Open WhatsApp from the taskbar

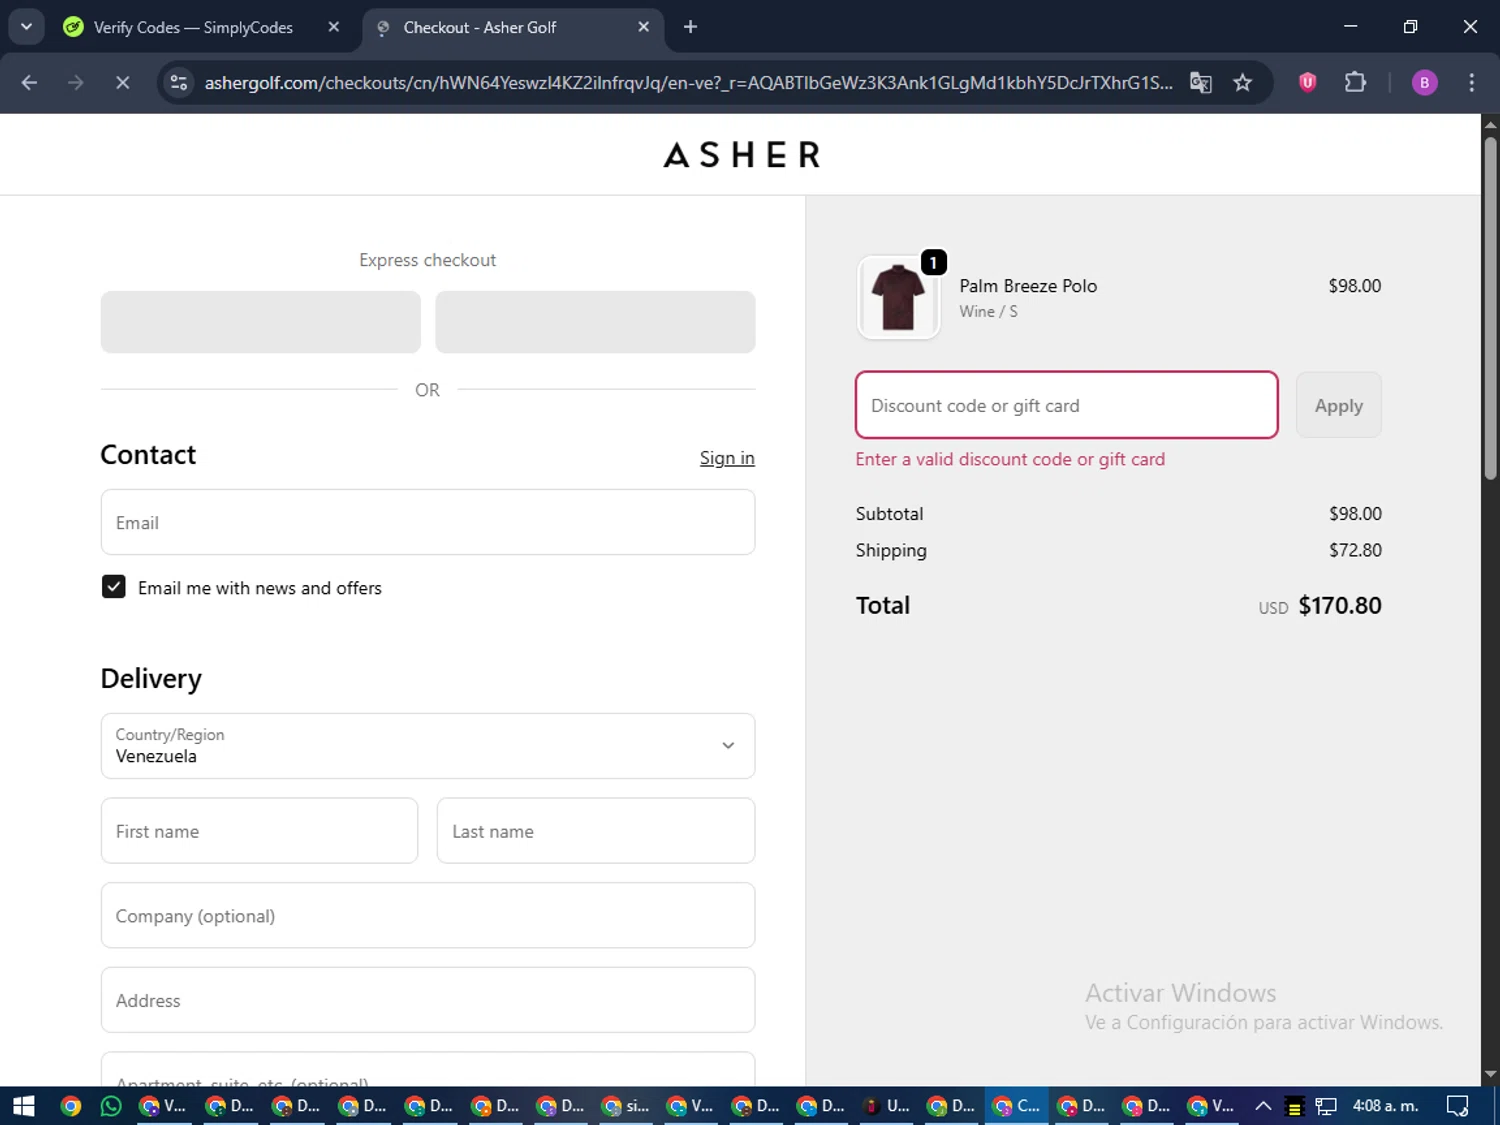111,1106
